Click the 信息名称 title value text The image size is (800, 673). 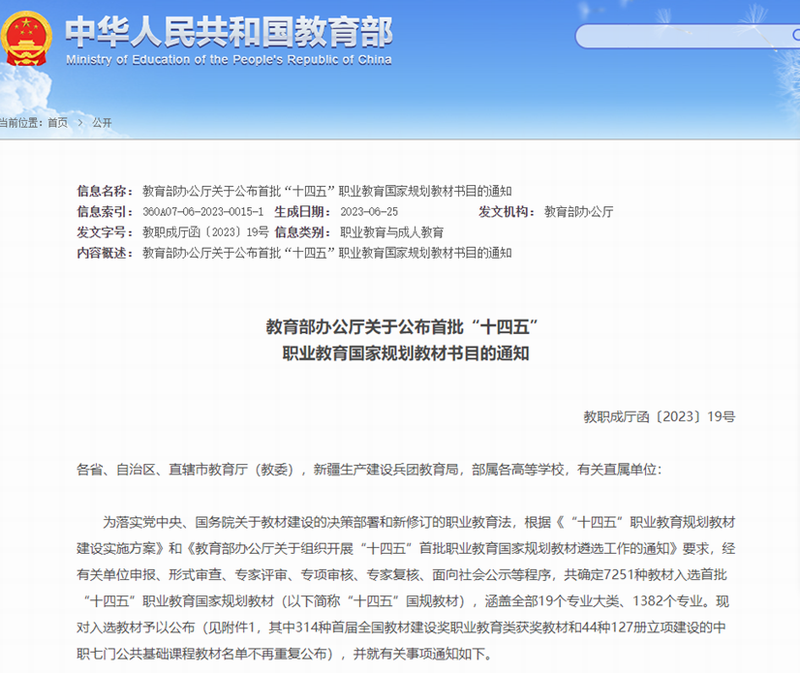tap(327, 191)
